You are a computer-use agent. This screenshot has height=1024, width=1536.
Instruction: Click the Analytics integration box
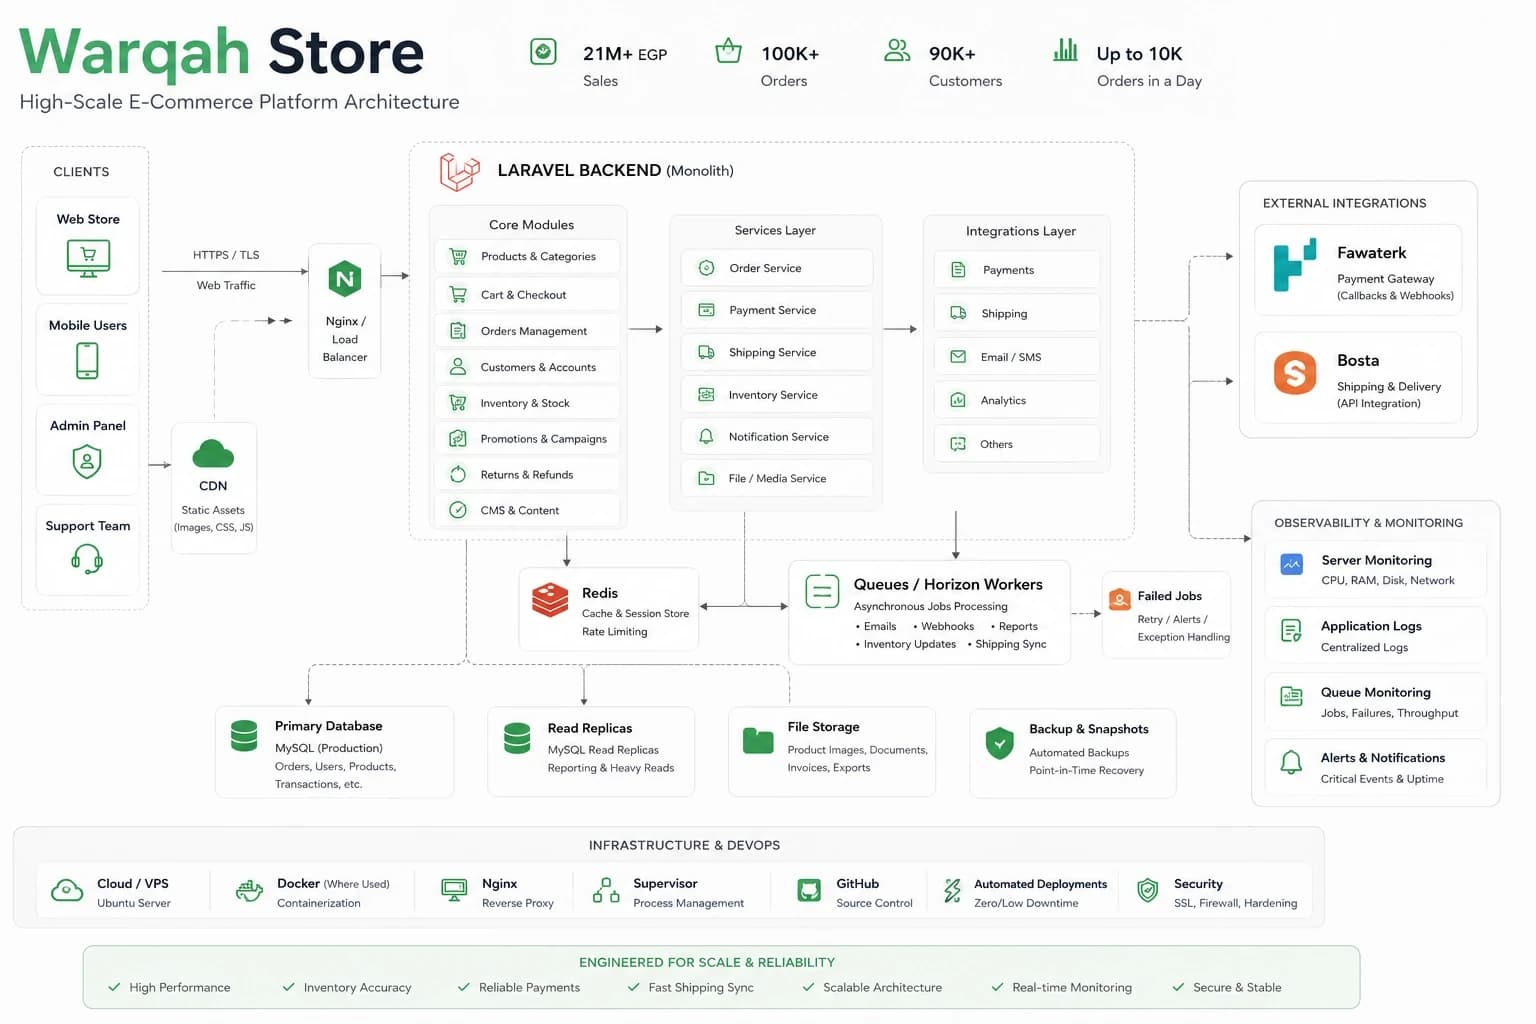1017,400
